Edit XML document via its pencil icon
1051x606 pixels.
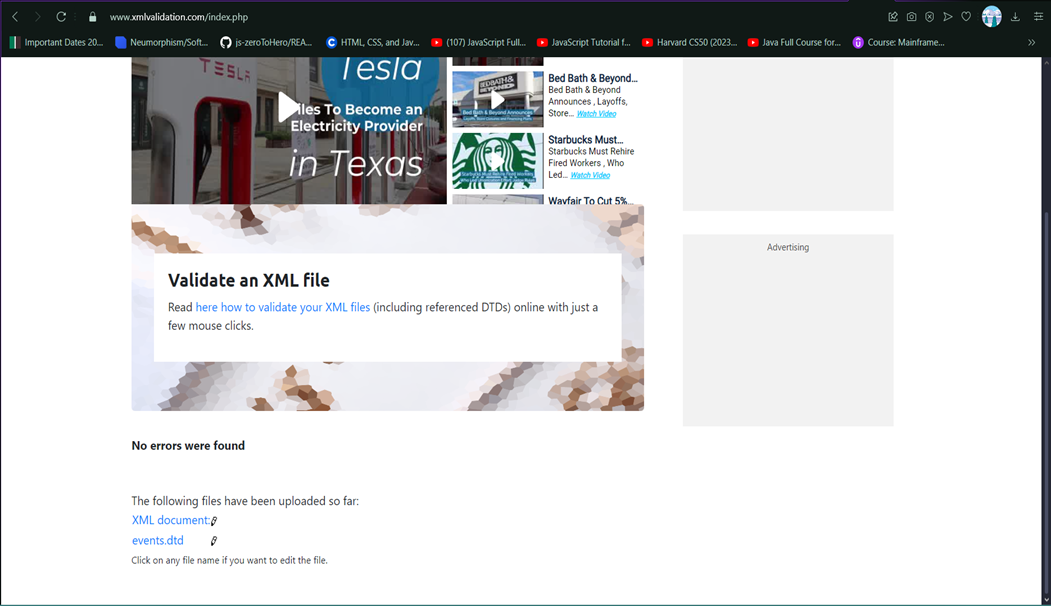[214, 521]
